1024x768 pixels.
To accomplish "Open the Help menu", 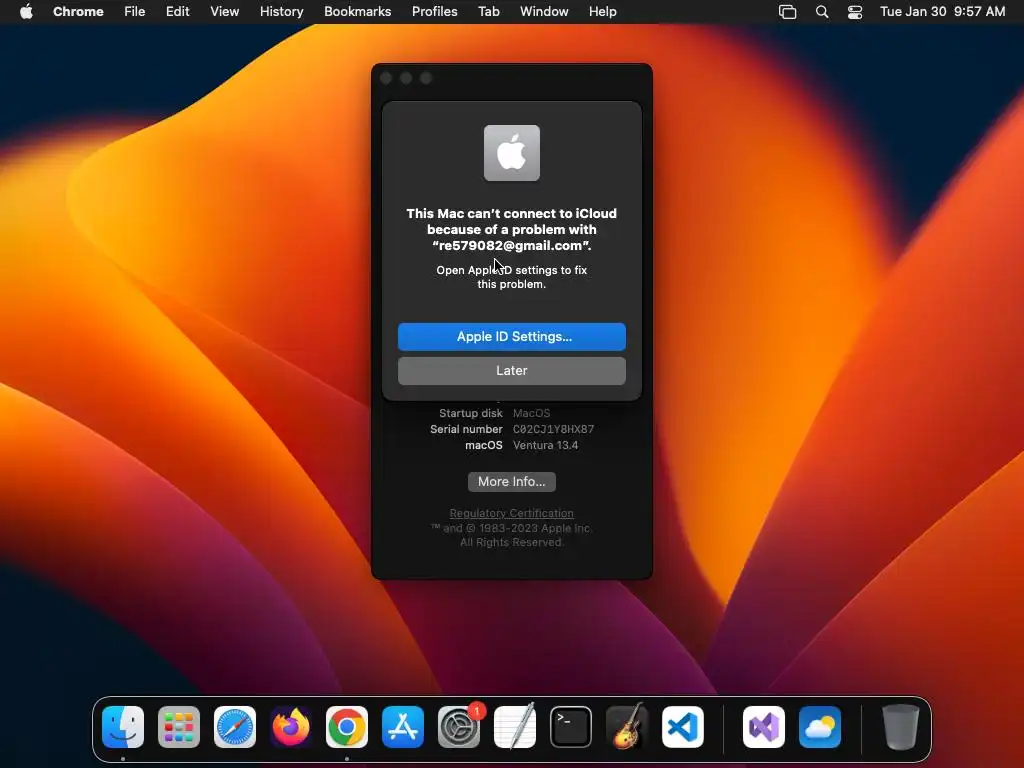I will pos(602,12).
